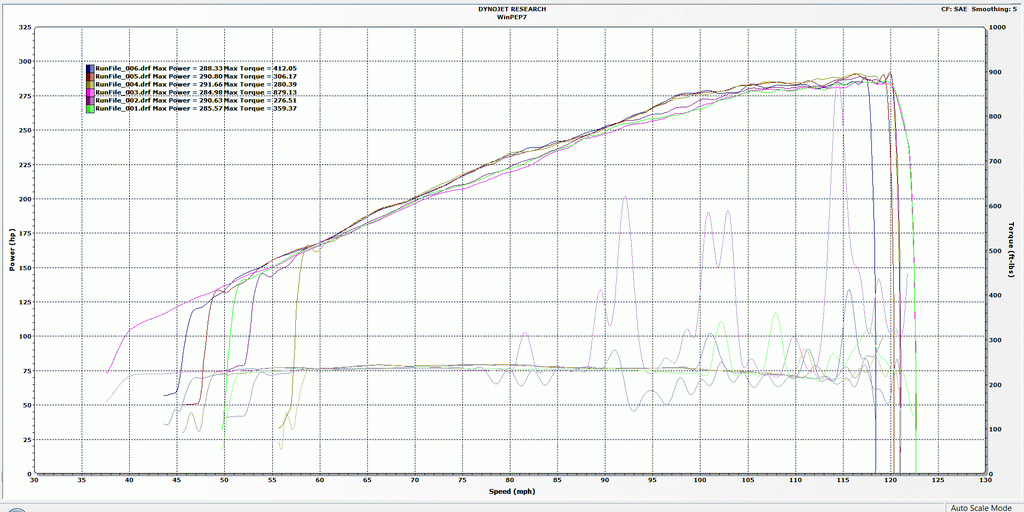
Task: Click the Max Power value 291.66
Action: (211, 84)
